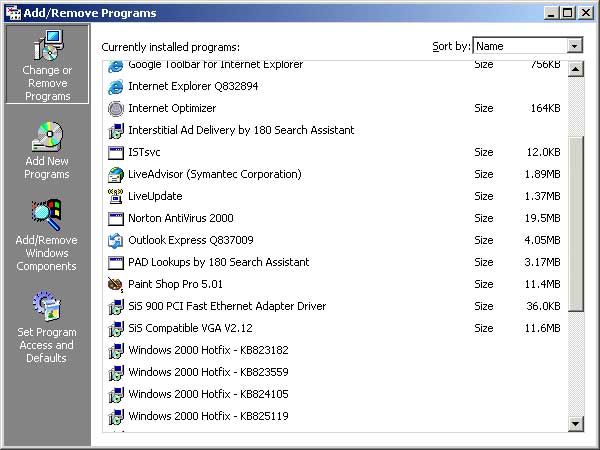Viewport: 600px width, 450px height.
Task: Click the Outlook Express Q837009 icon
Action: 115,240
